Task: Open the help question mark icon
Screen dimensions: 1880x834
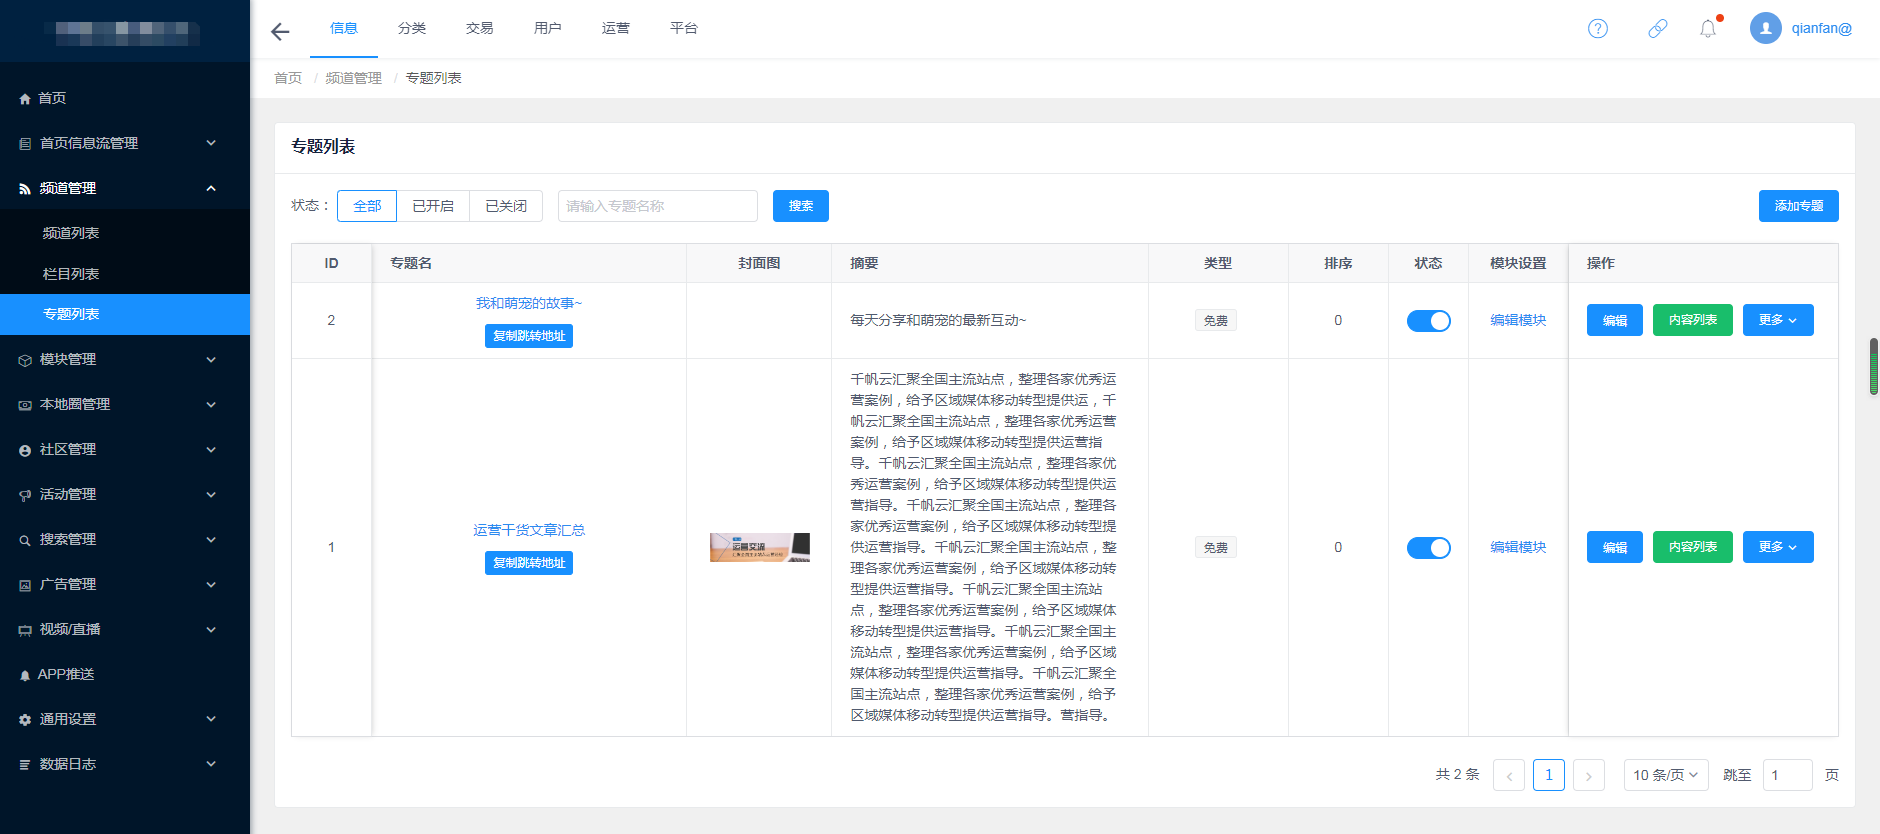Action: (x=1598, y=28)
